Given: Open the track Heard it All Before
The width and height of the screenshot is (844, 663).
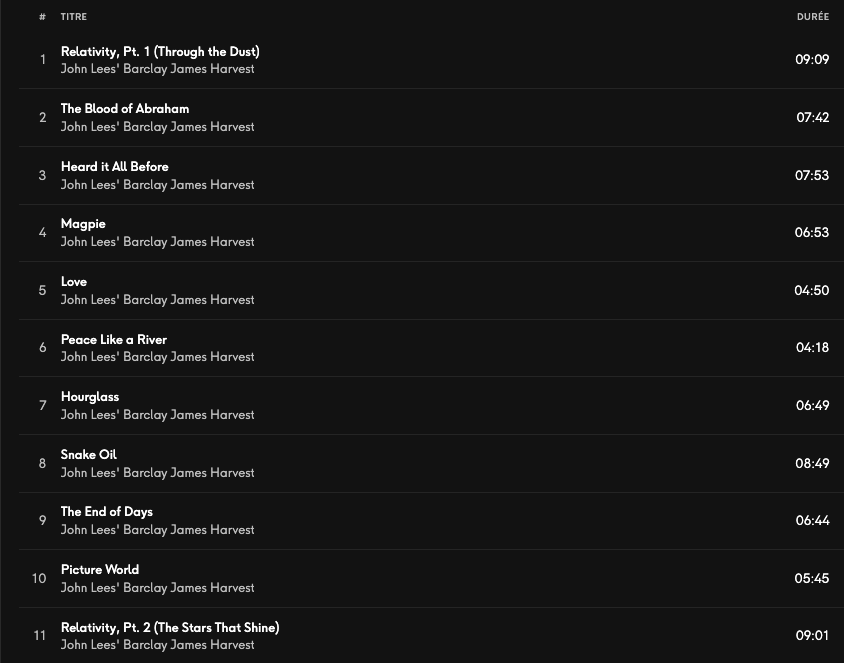Looking at the screenshot, I should click(x=115, y=166).
